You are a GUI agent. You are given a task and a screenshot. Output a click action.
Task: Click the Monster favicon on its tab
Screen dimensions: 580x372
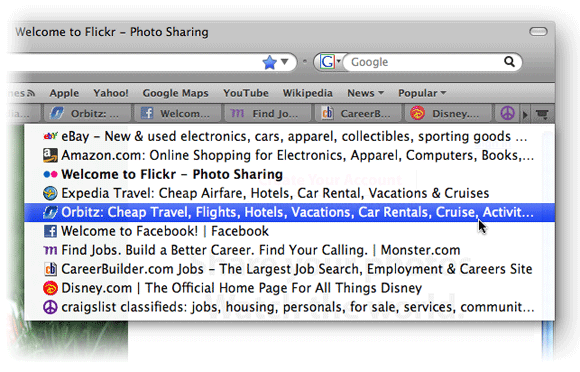click(237, 114)
